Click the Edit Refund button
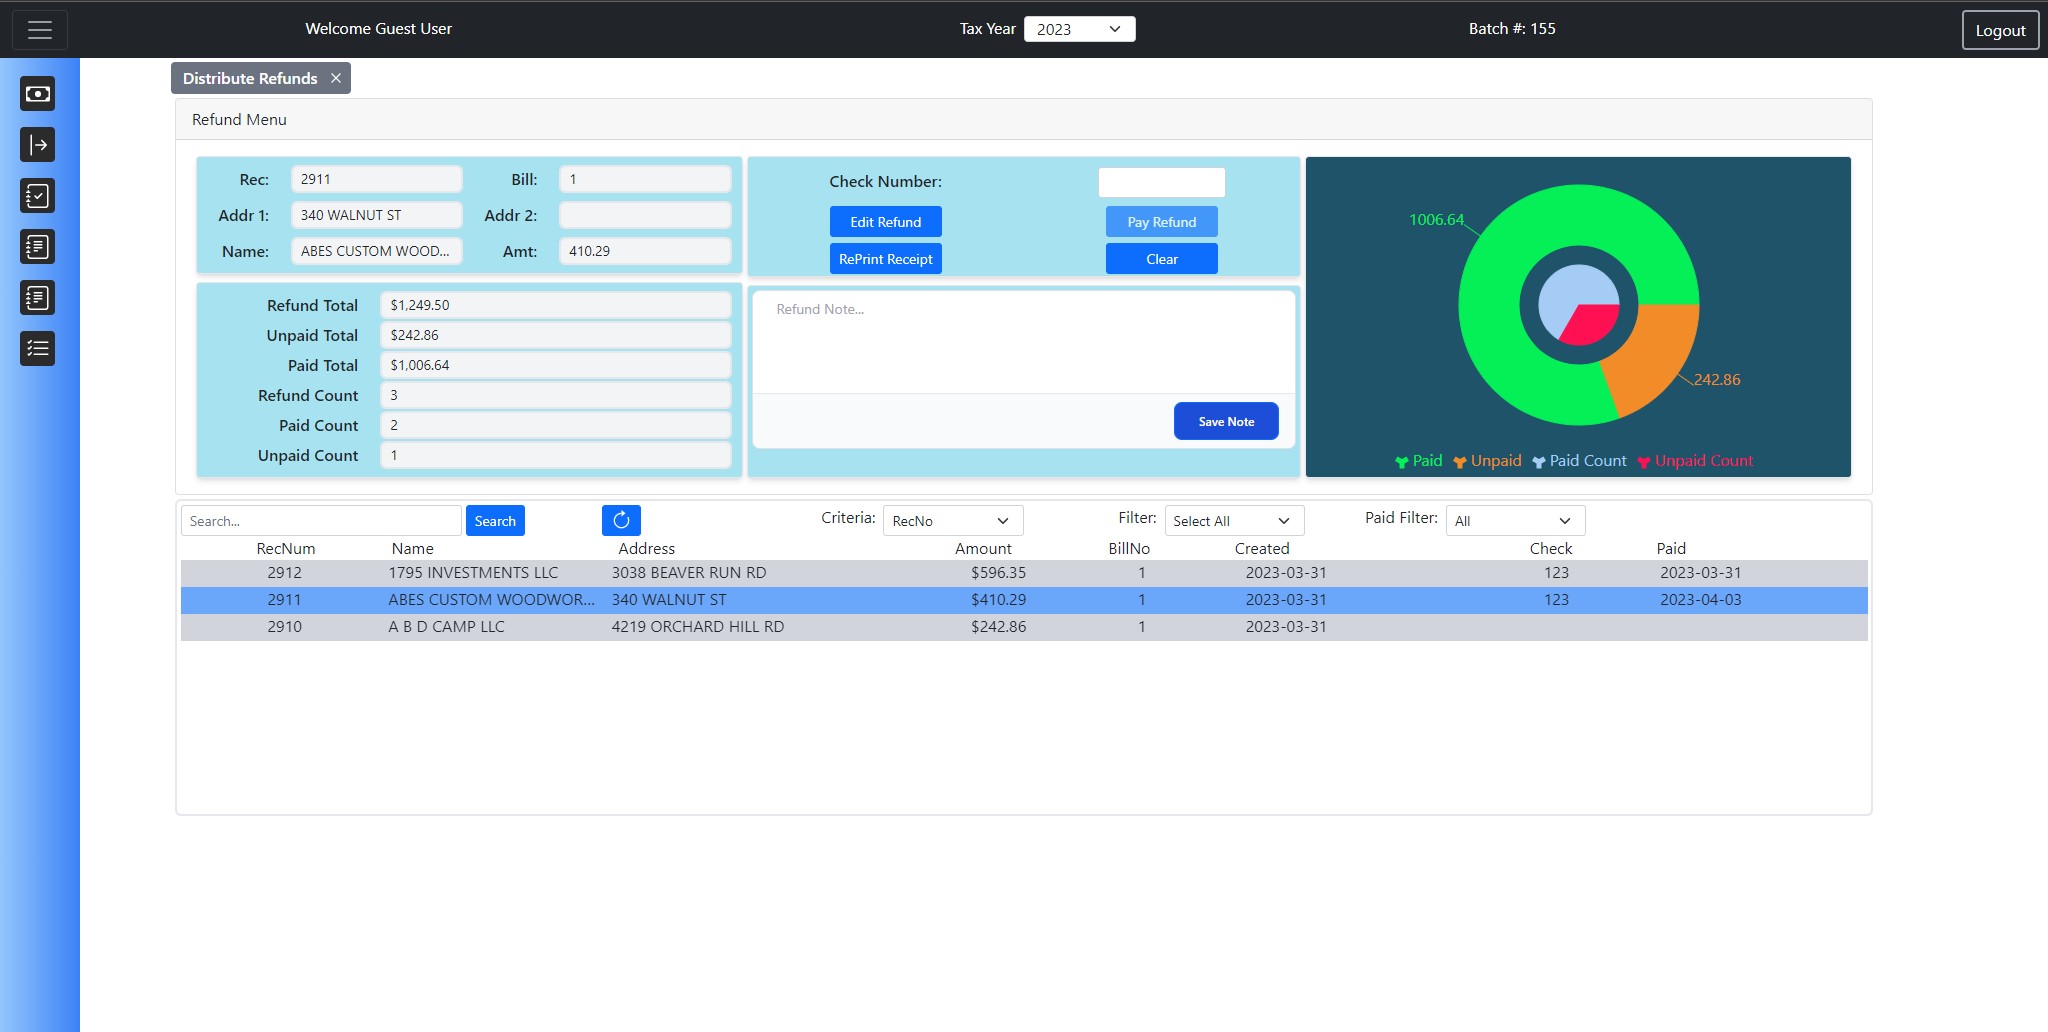 tap(886, 222)
